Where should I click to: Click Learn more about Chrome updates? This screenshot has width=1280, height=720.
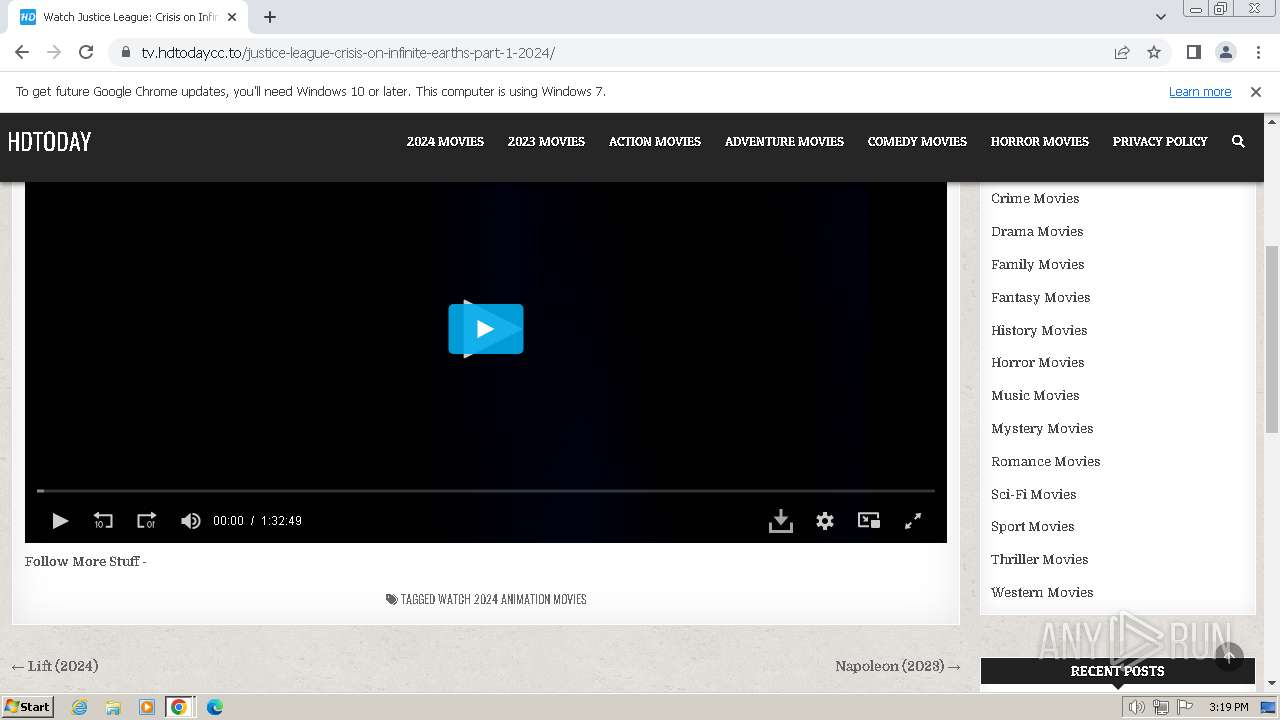pos(1200,92)
